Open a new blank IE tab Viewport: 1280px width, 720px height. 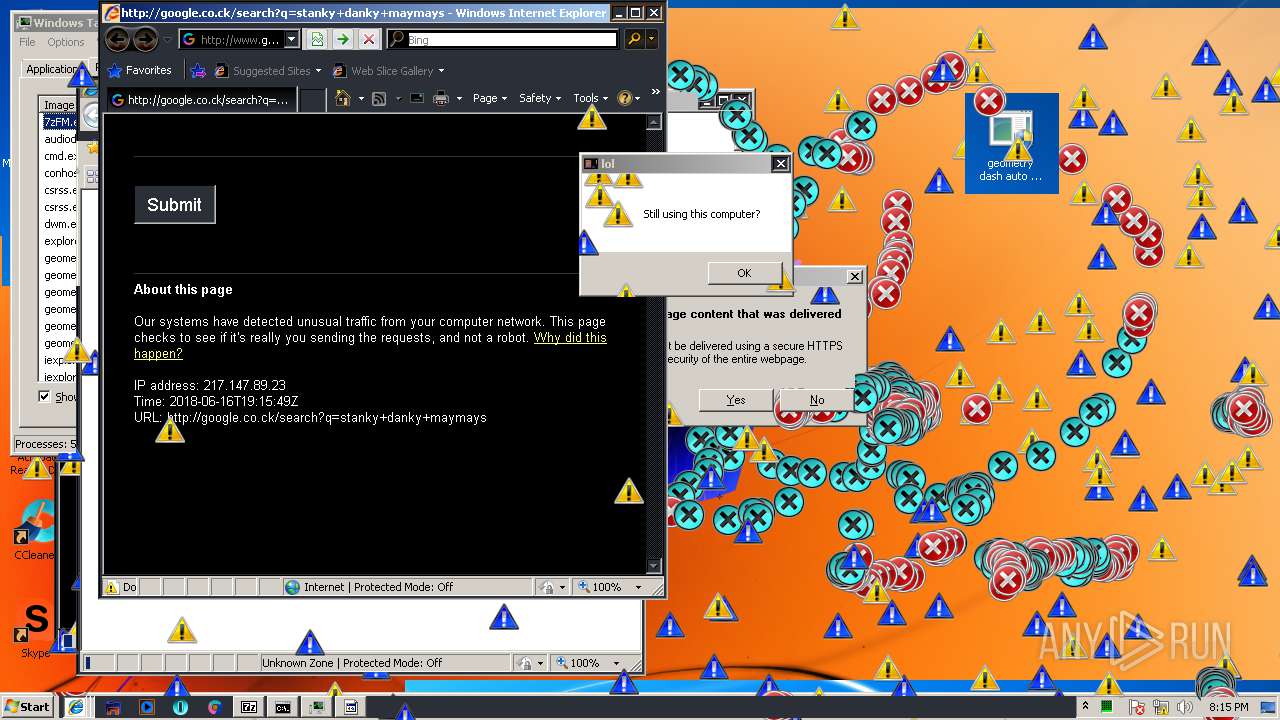point(313,100)
